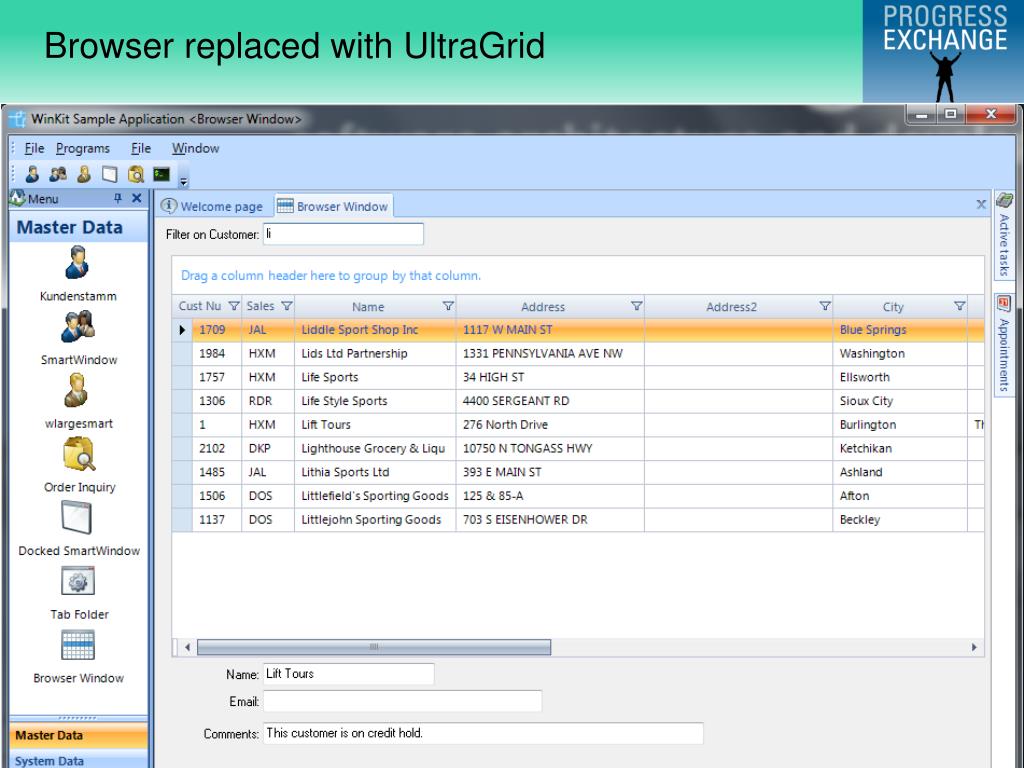Select the Lift Tours name cell
The image size is (1024, 768).
(x=374, y=424)
